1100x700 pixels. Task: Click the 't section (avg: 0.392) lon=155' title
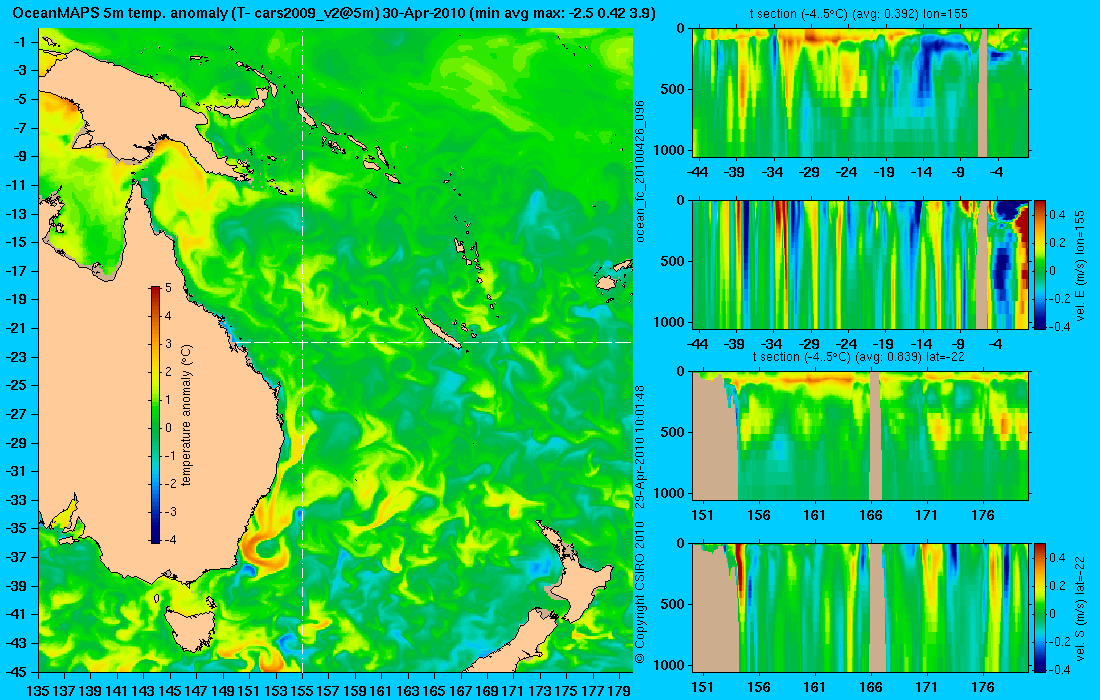(860, 14)
